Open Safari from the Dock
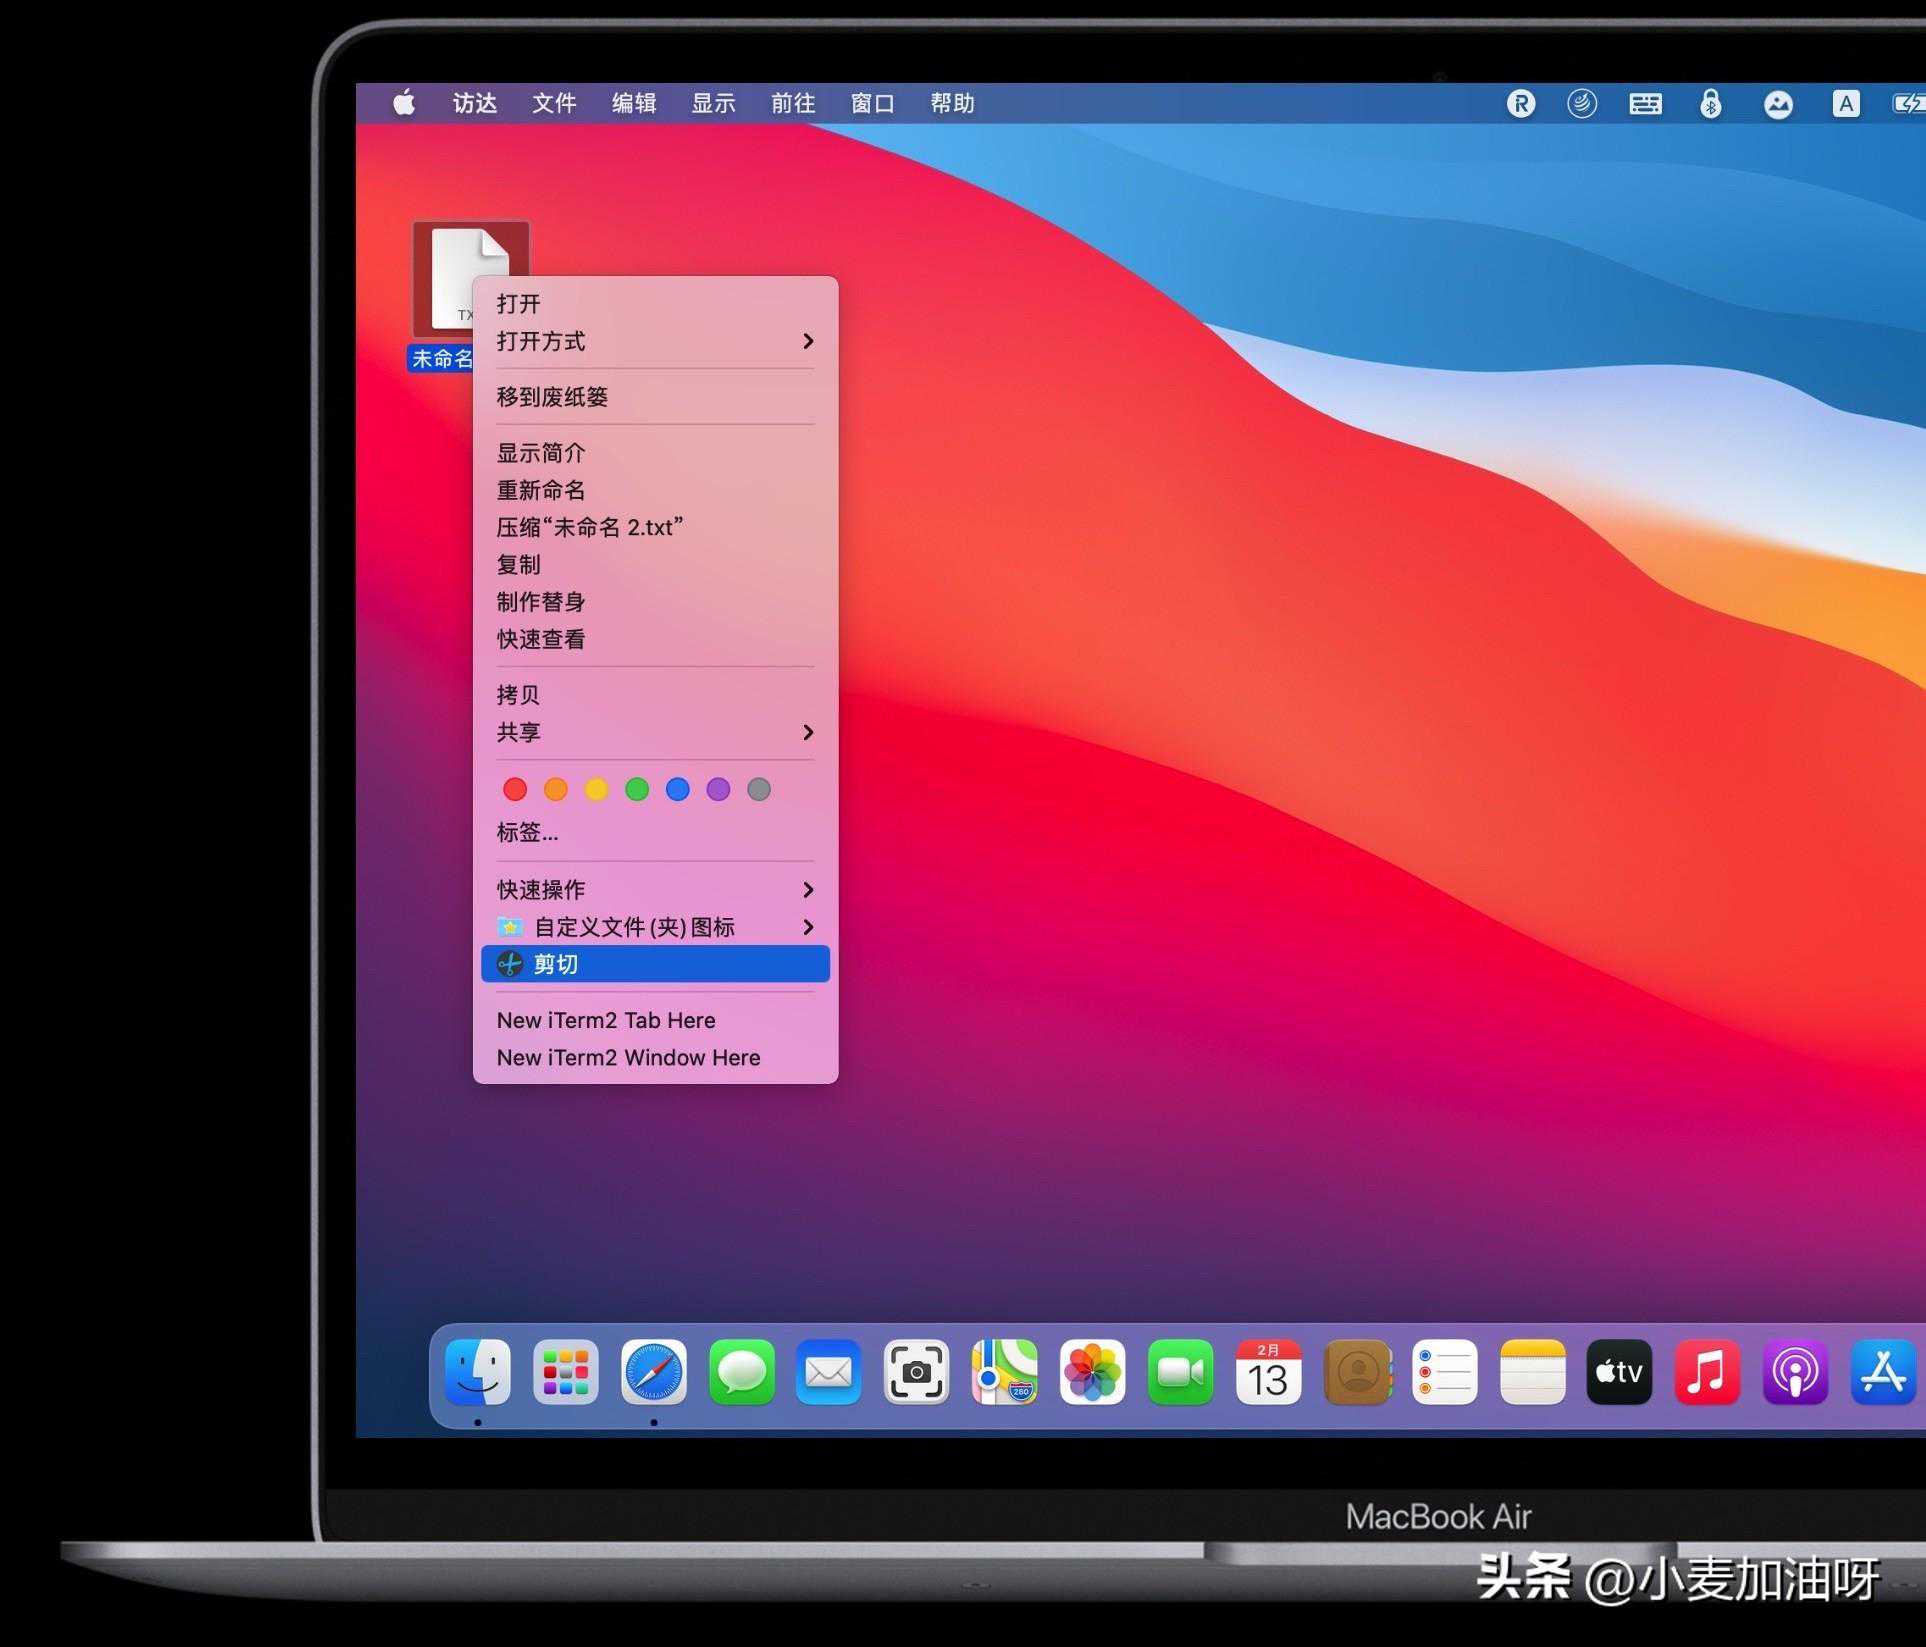This screenshot has width=1926, height=1647. click(654, 1372)
